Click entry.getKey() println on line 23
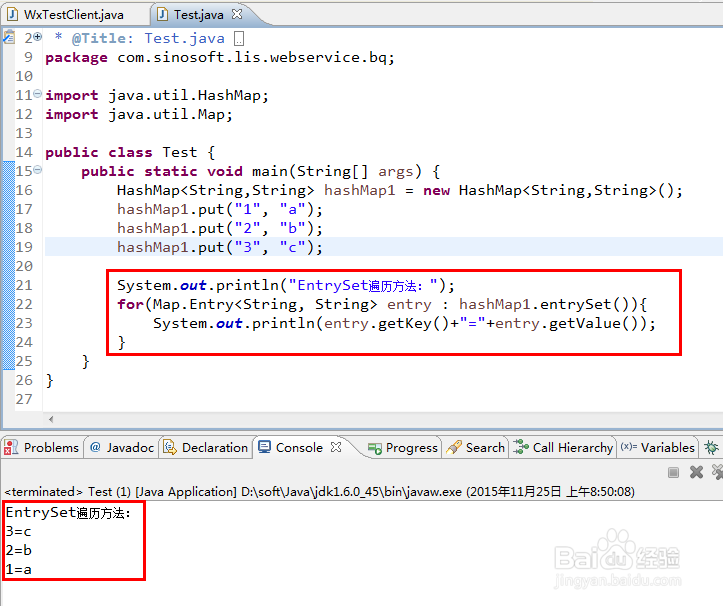 point(404,323)
